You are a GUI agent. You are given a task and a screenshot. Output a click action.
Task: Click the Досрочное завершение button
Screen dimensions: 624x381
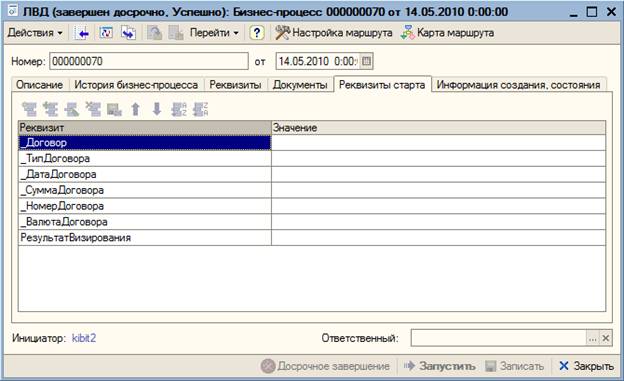click(325, 366)
